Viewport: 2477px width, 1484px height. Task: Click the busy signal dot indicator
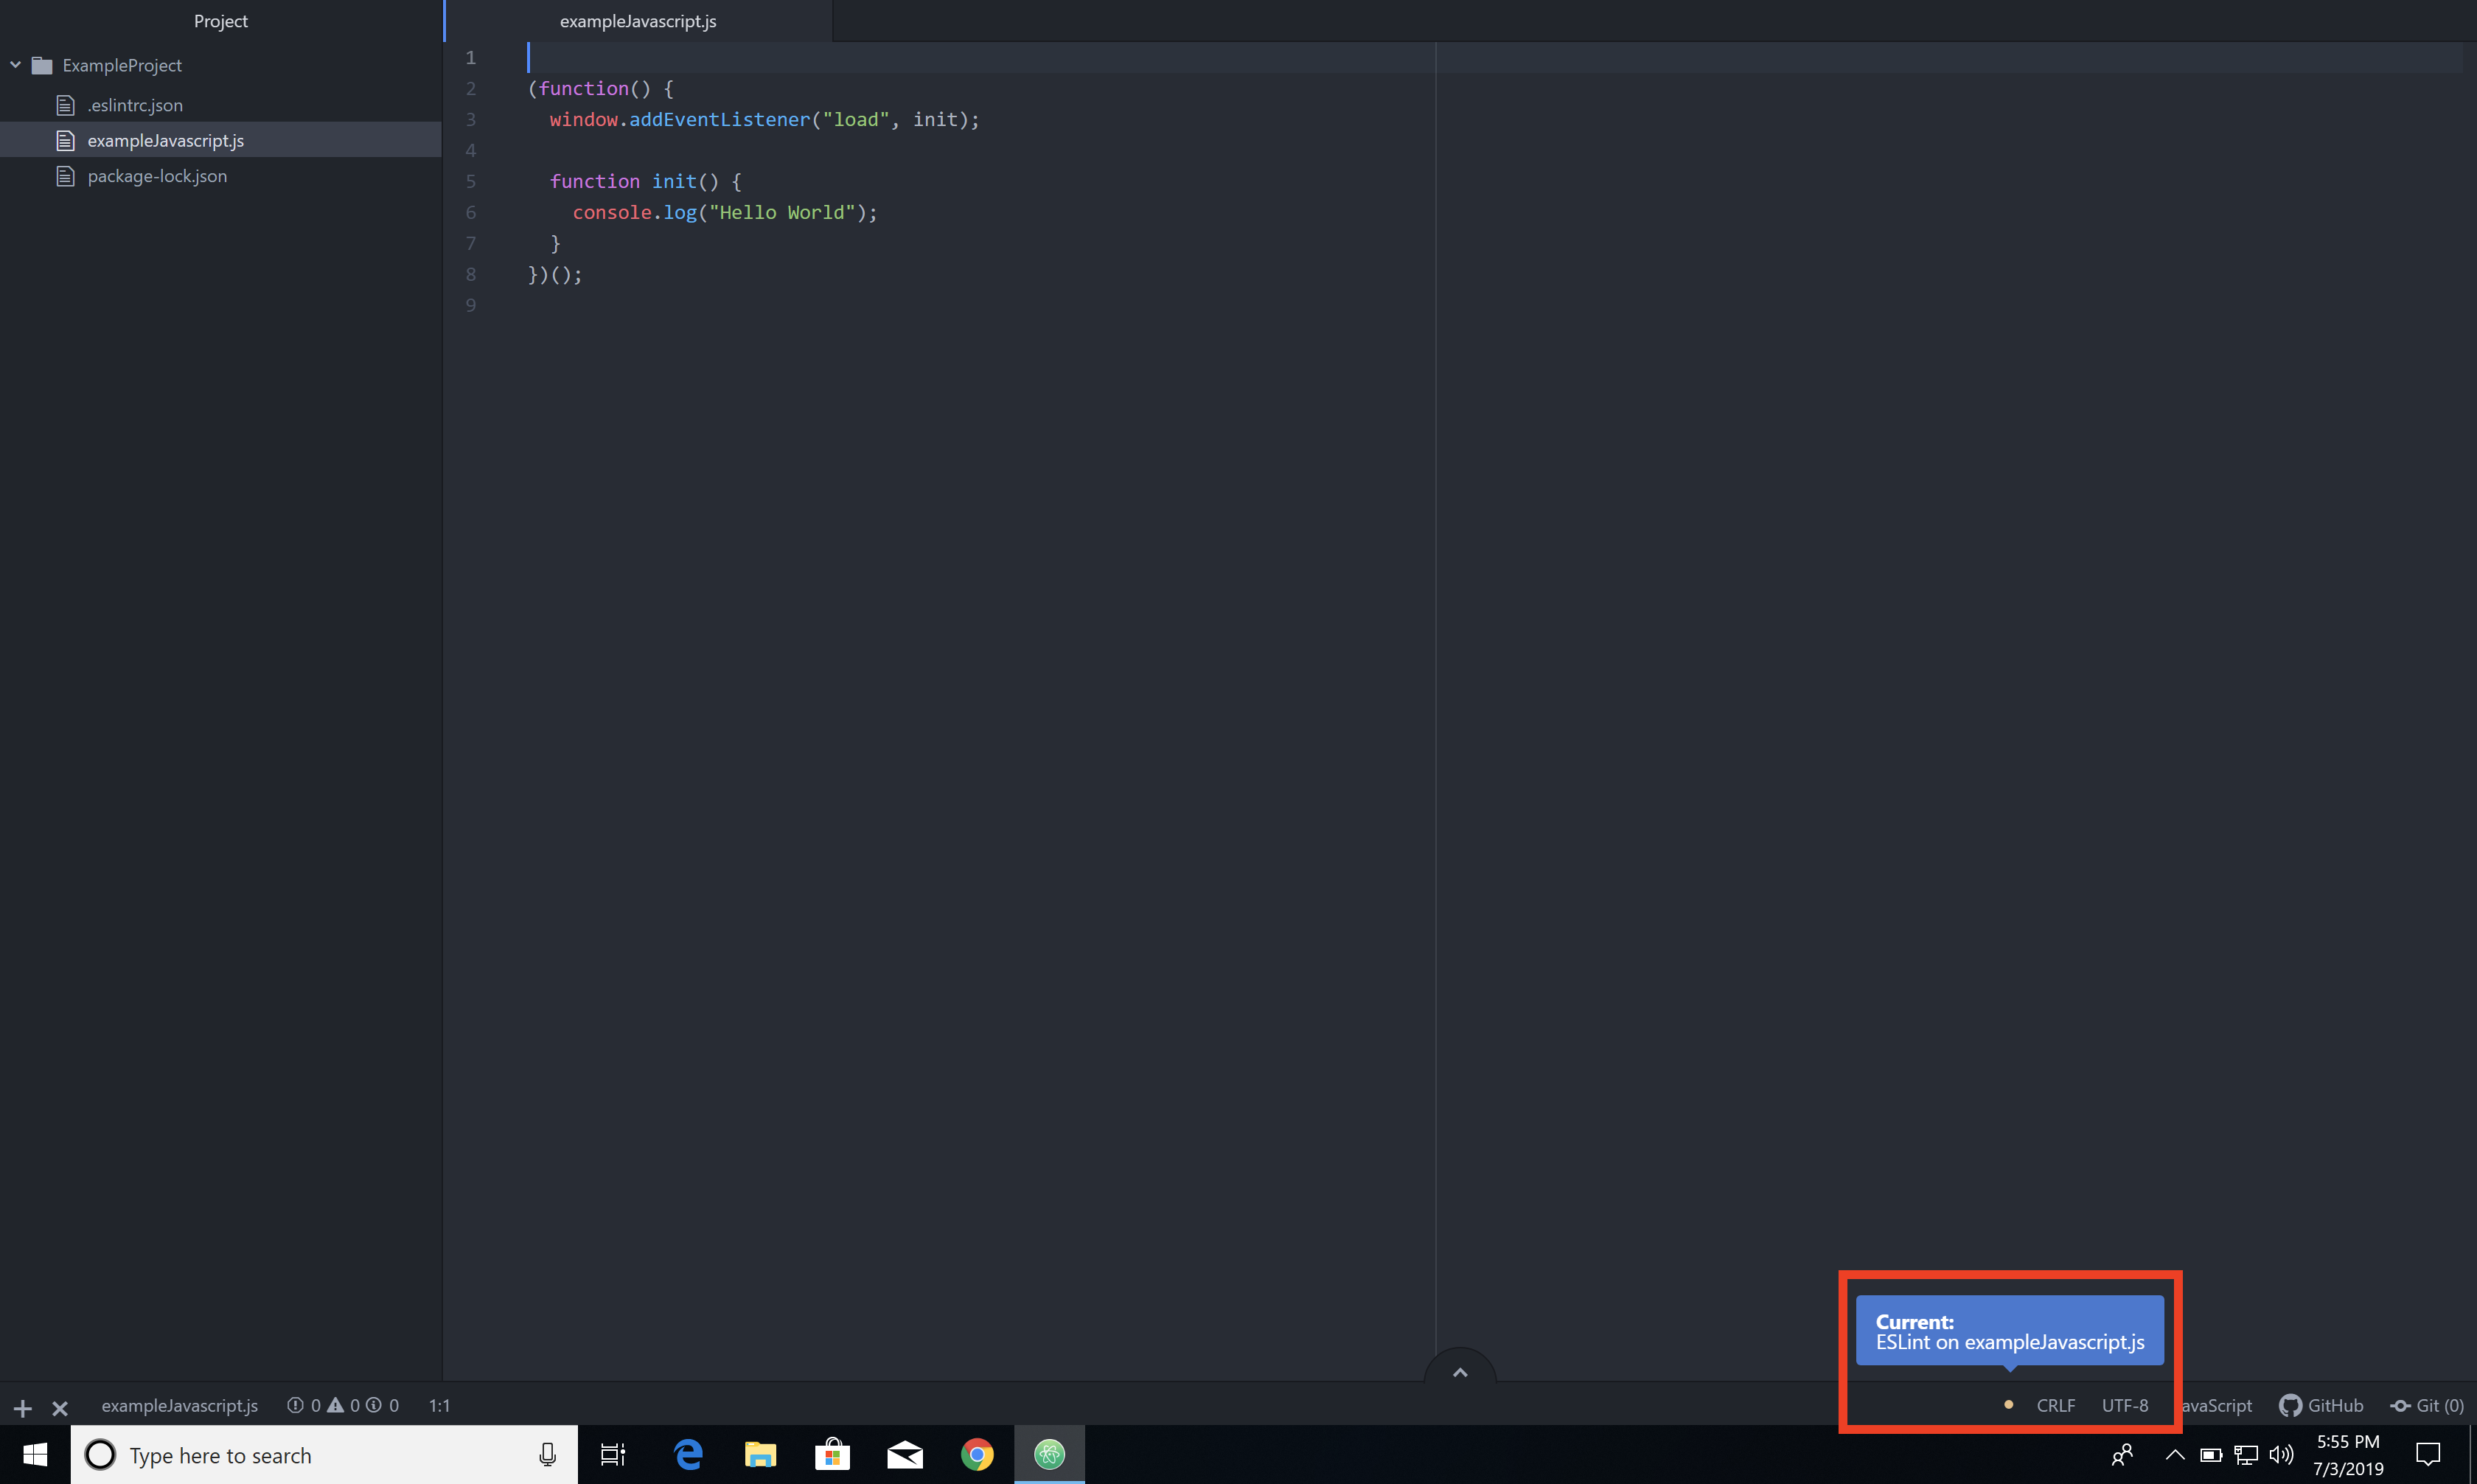[2008, 1404]
